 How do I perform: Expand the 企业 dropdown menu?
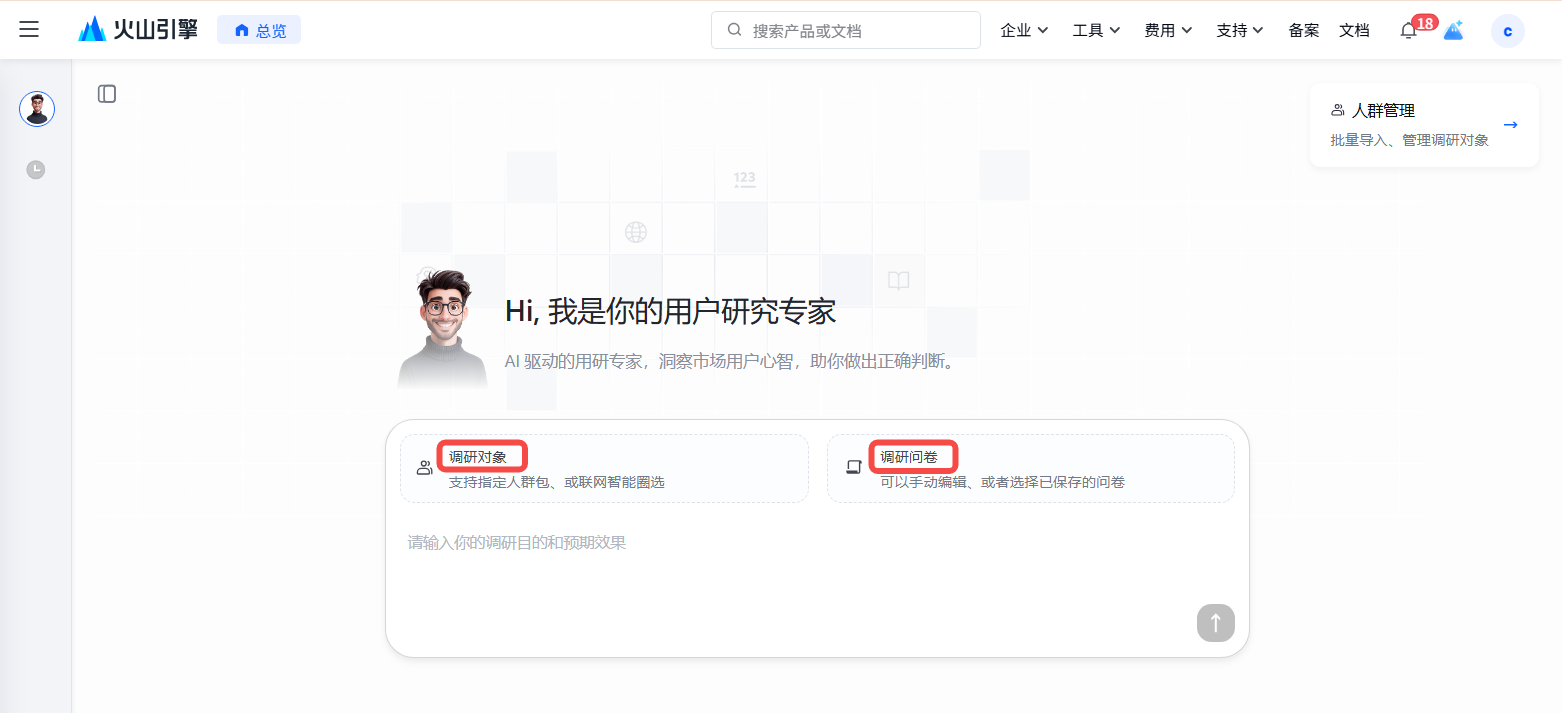[1024, 30]
